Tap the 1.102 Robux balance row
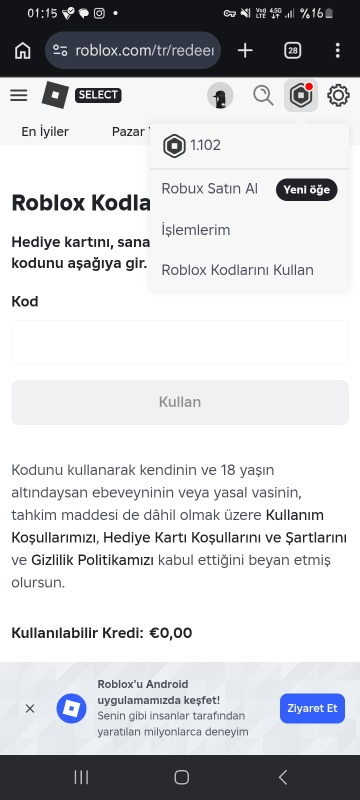 (249, 146)
